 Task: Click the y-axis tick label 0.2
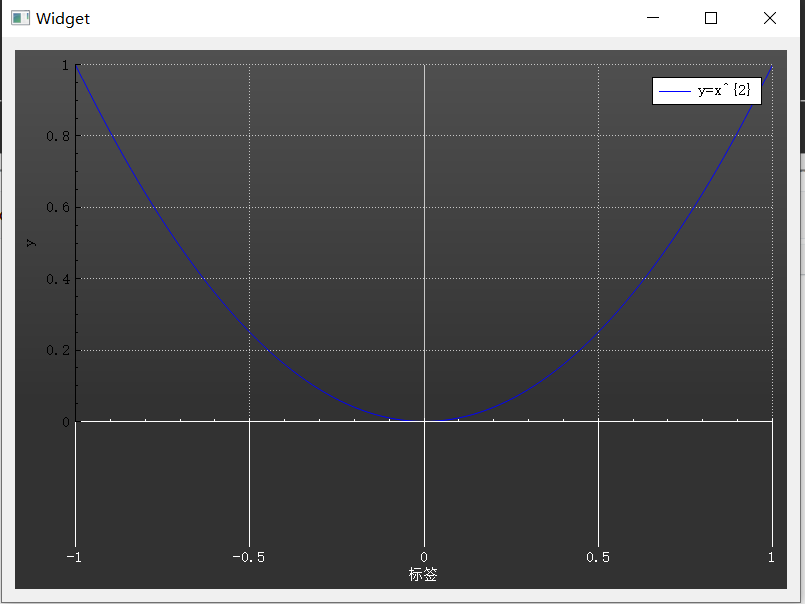(x=58, y=350)
